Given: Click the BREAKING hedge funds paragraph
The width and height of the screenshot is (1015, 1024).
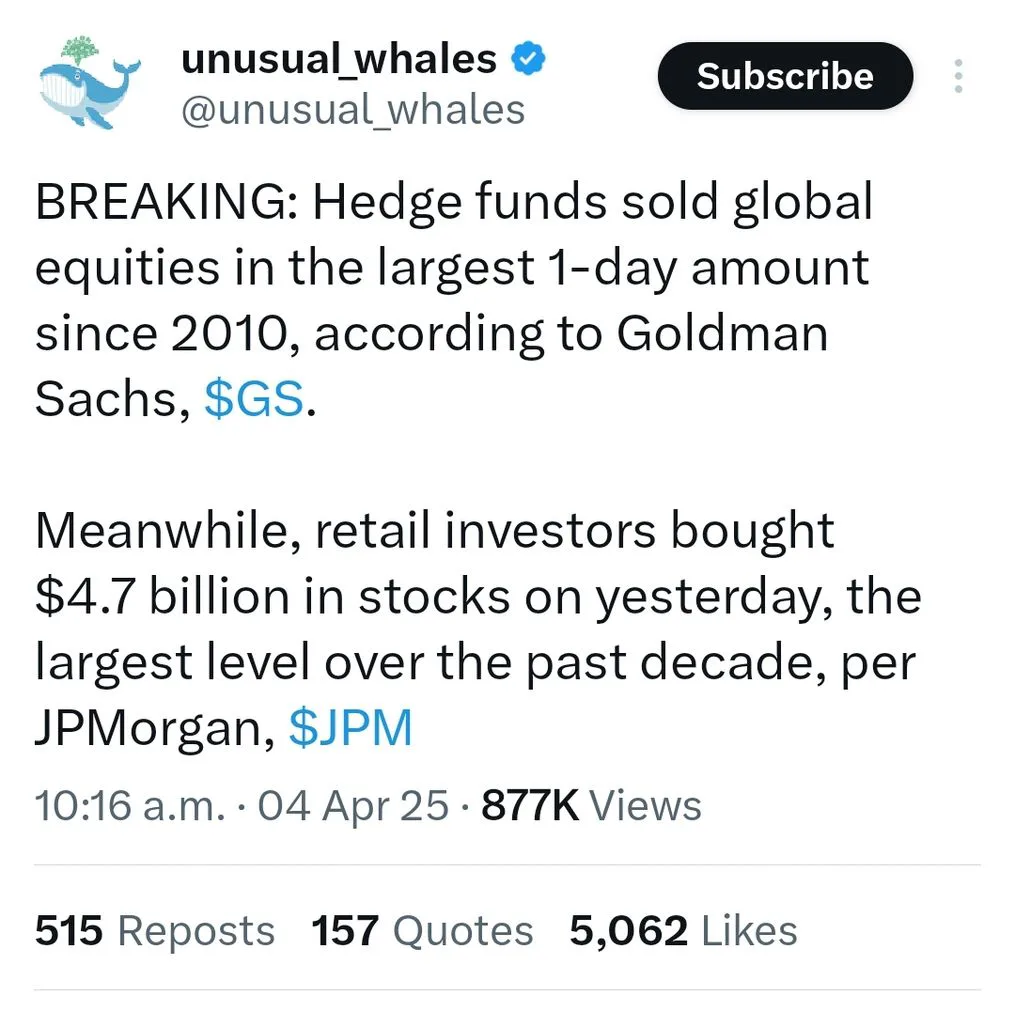Looking at the screenshot, I should pos(455,300).
